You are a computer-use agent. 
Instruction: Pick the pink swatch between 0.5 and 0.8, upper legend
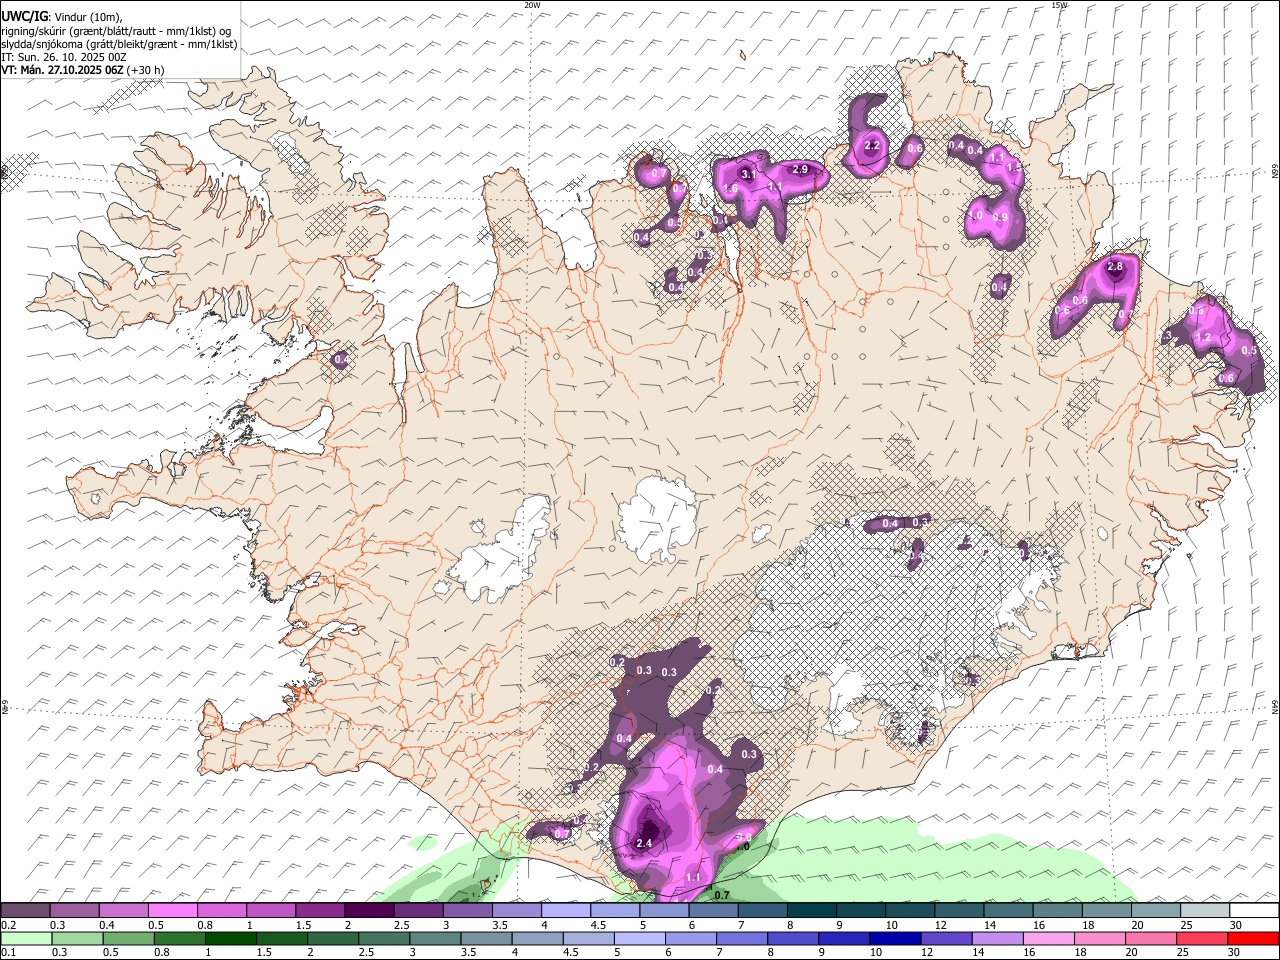pos(173,911)
